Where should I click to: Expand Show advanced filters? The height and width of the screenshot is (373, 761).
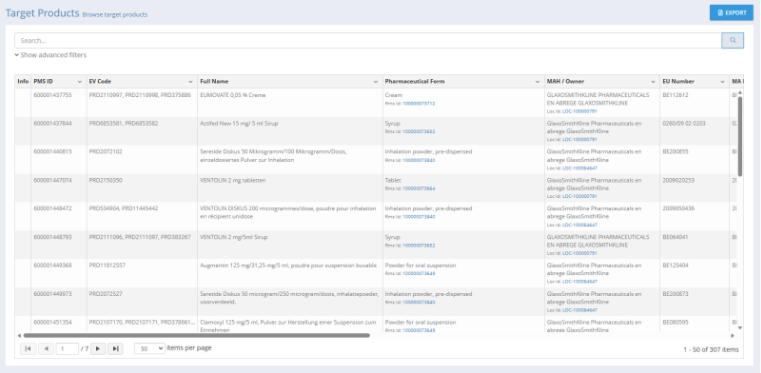pyautogui.click(x=50, y=55)
